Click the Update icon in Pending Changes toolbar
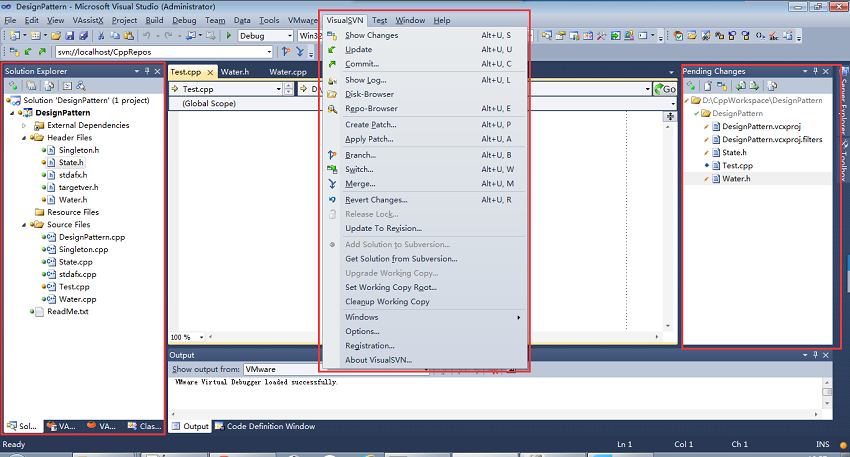The height and width of the screenshot is (457, 850). point(740,86)
